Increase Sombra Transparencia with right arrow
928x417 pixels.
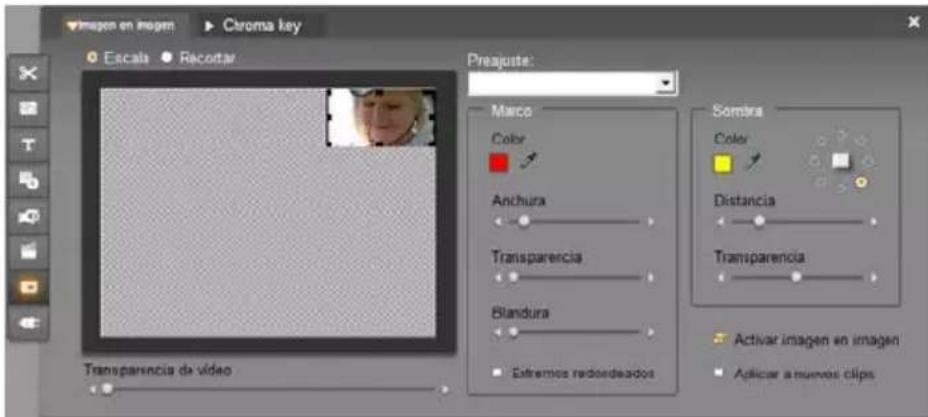click(874, 277)
